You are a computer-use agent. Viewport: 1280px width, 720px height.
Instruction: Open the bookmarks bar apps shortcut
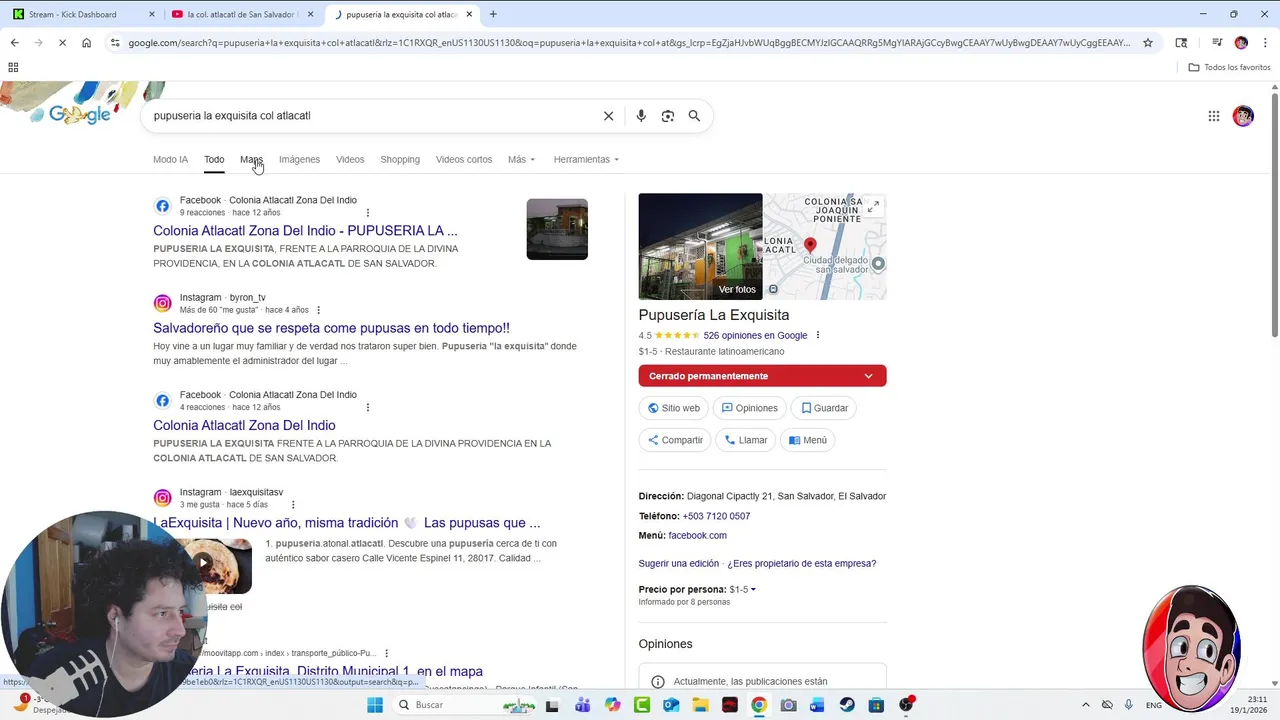[x=13, y=67]
